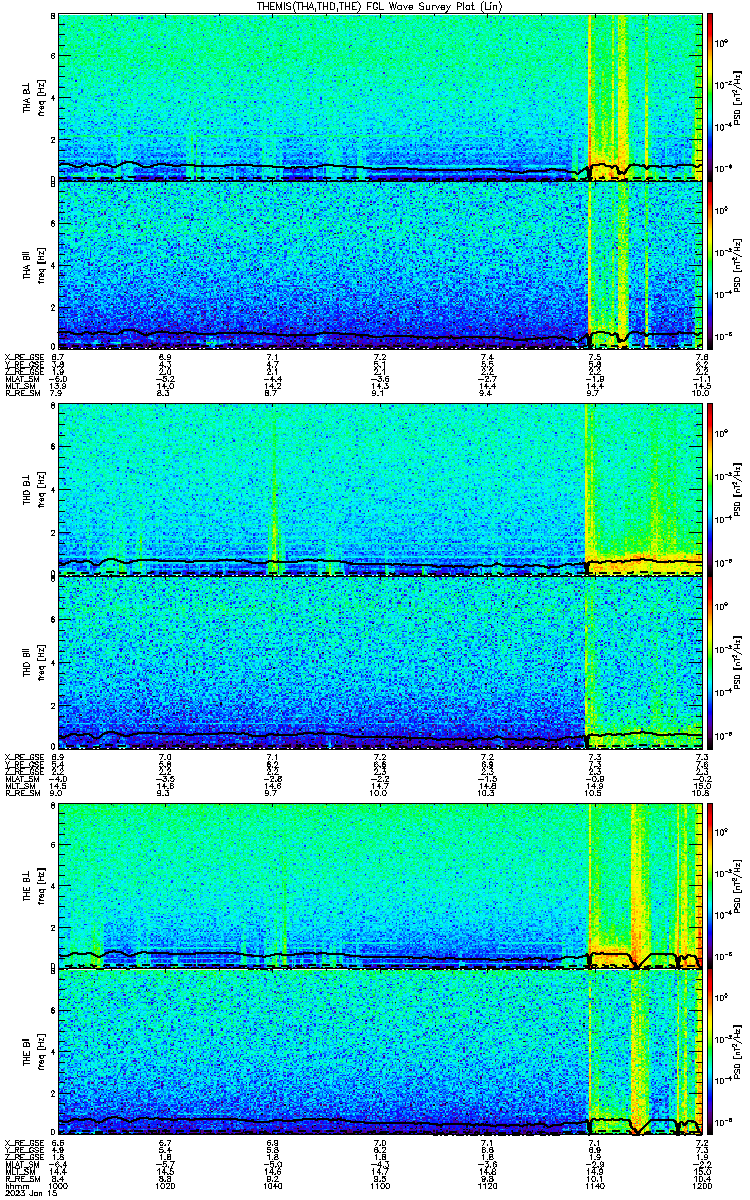The image size is (750, 1200).
Task: Click the THD B-parallel spectrogram panel
Action: tap(379, 661)
